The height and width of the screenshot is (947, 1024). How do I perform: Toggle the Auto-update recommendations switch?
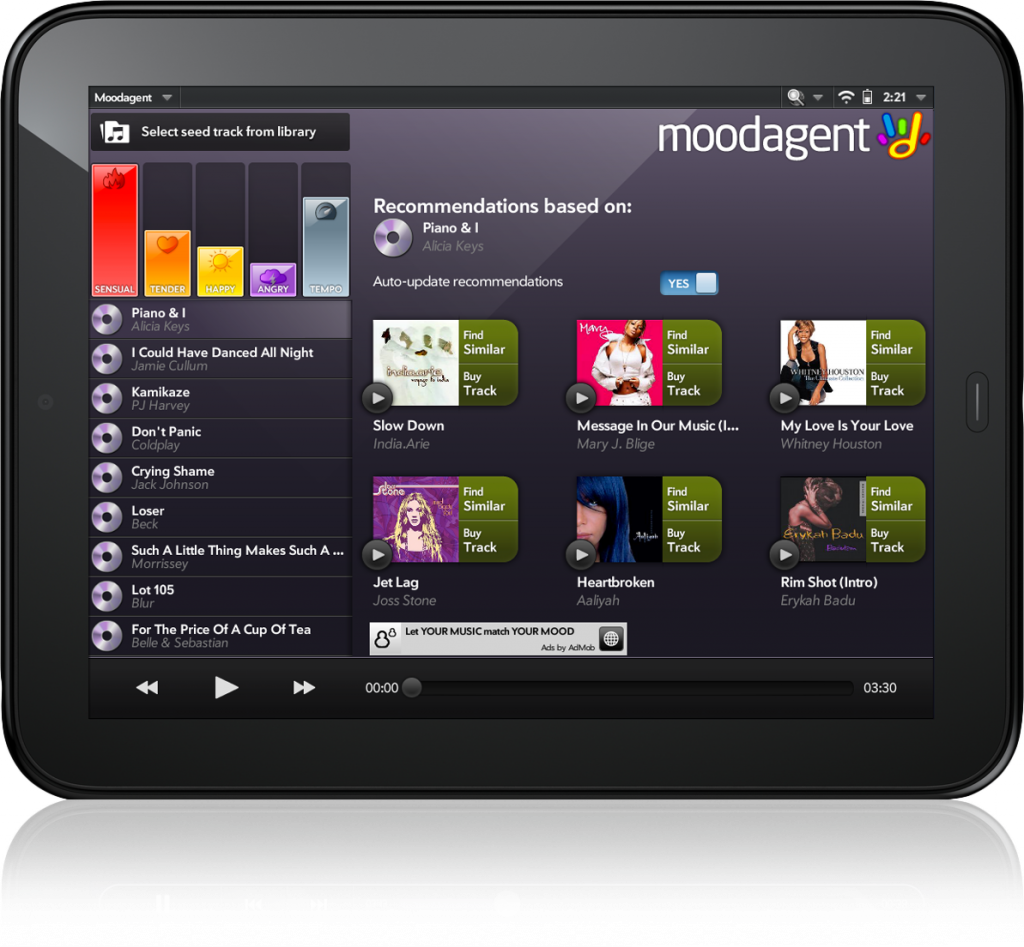[689, 283]
